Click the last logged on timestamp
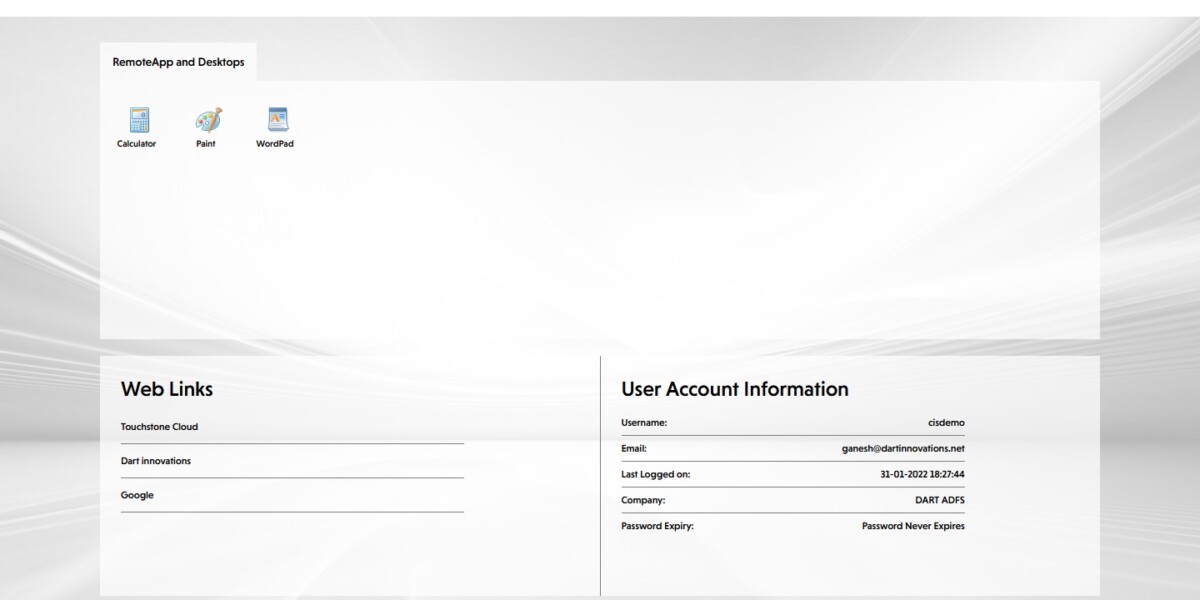 [x=922, y=475]
